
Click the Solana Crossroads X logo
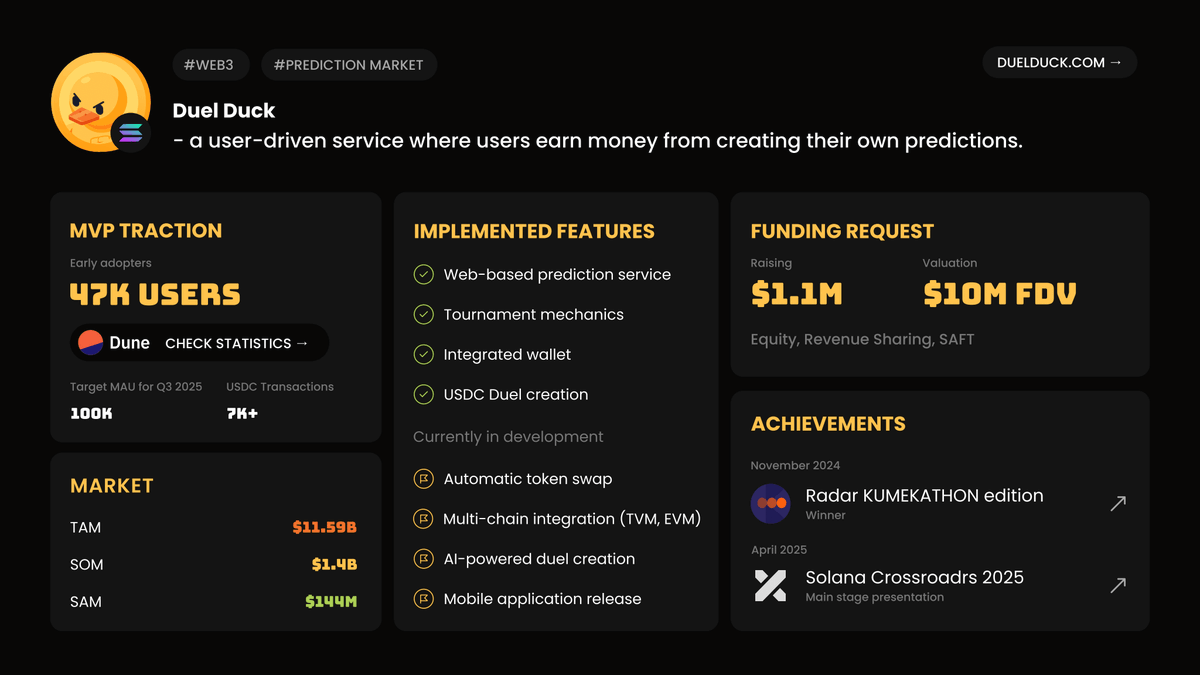click(x=770, y=586)
